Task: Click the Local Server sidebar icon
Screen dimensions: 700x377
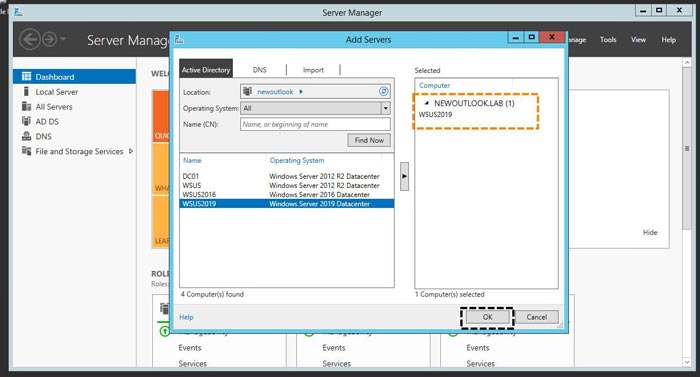Action: tap(26, 92)
